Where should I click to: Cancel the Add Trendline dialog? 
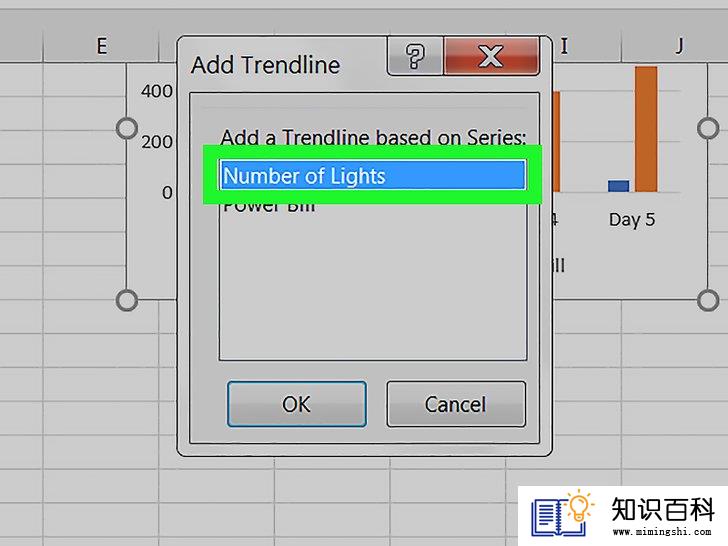pos(456,404)
